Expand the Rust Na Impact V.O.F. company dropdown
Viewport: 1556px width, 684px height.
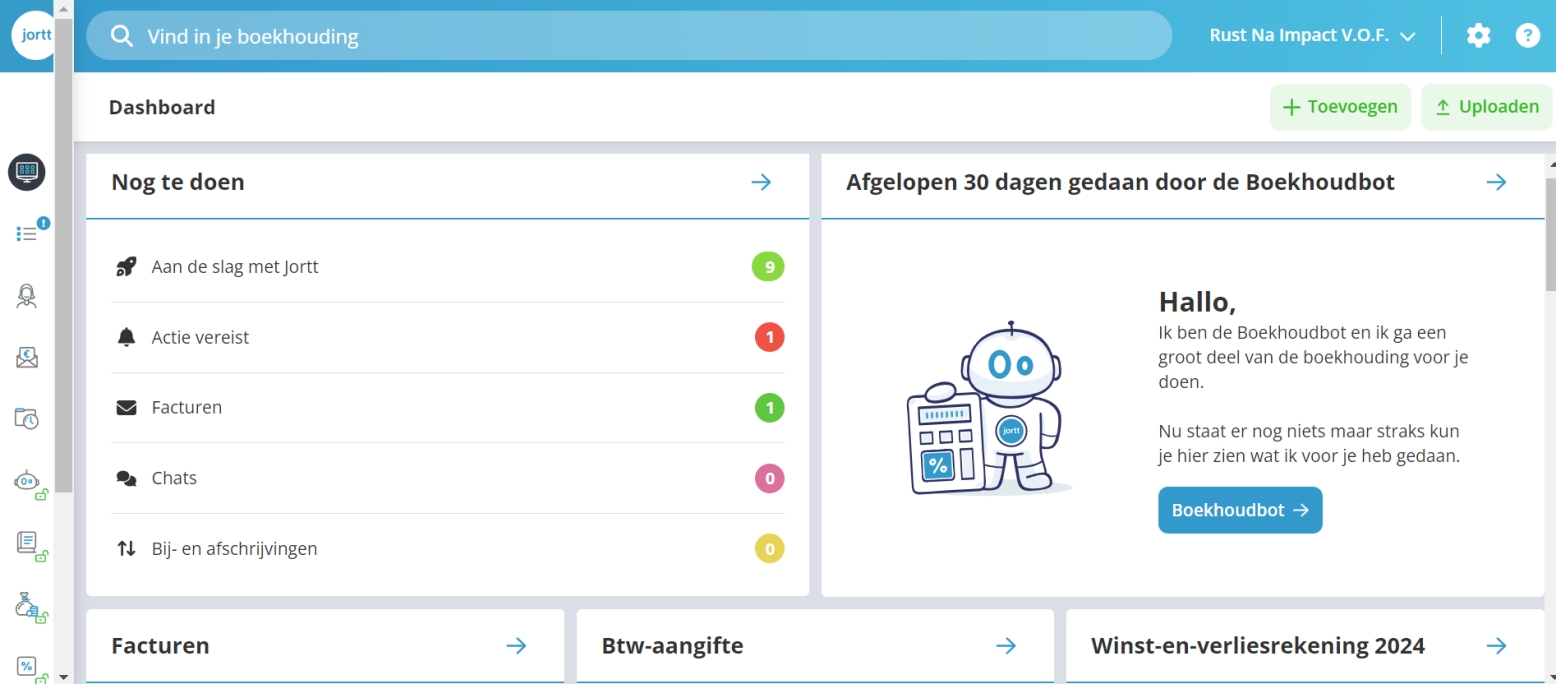click(1312, 36)
